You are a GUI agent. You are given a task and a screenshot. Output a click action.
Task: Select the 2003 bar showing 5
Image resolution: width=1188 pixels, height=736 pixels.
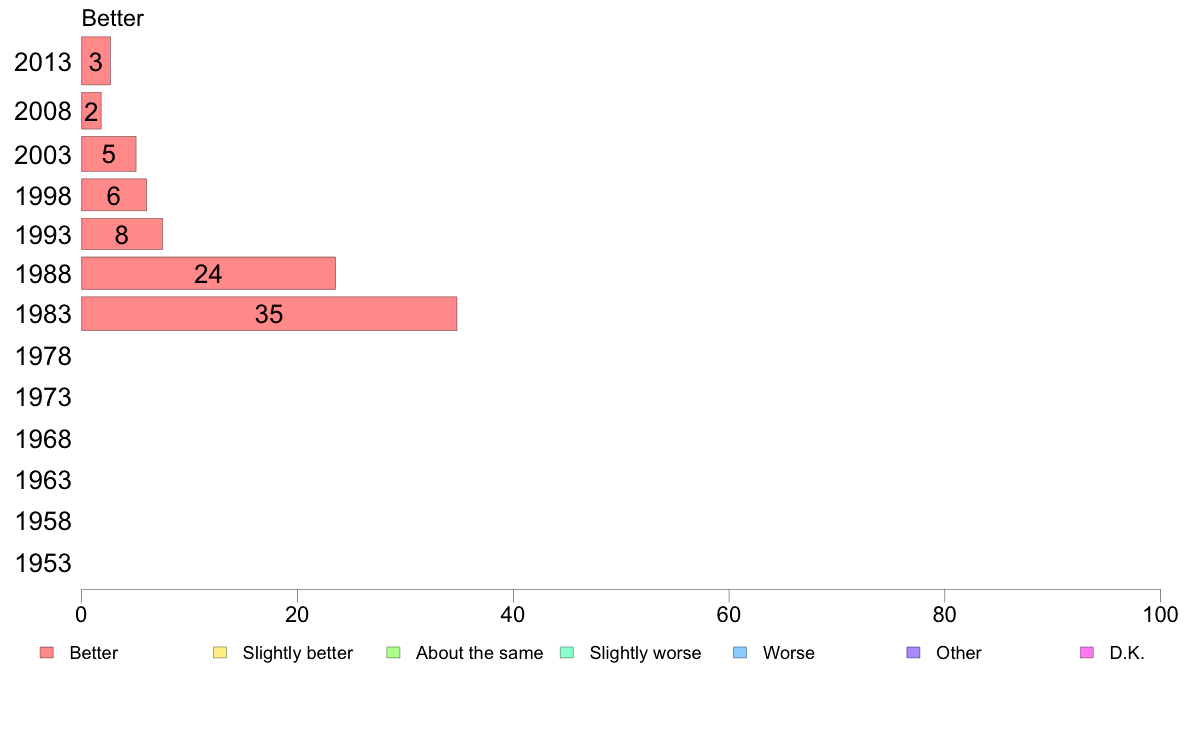108,154
